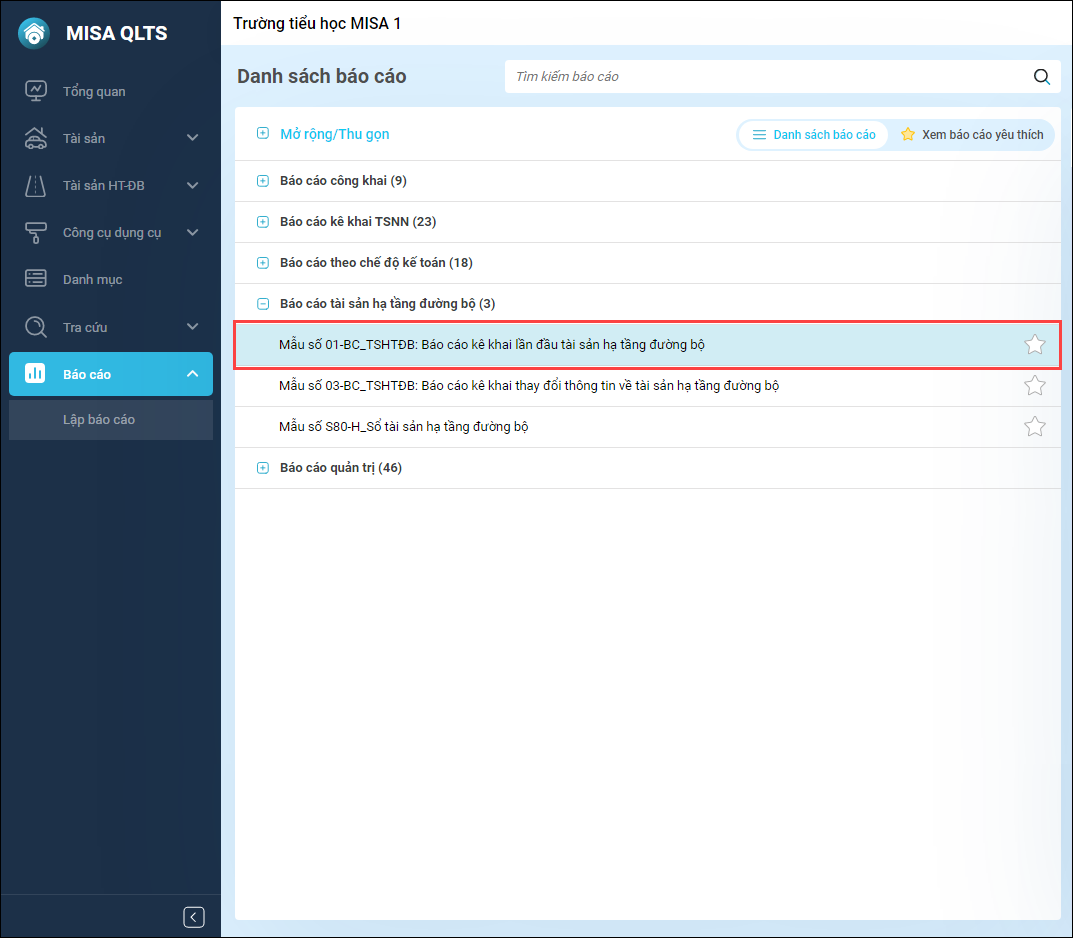Click the MISA QLTS logo icon

pyautogui.click(x=34, y=33)
